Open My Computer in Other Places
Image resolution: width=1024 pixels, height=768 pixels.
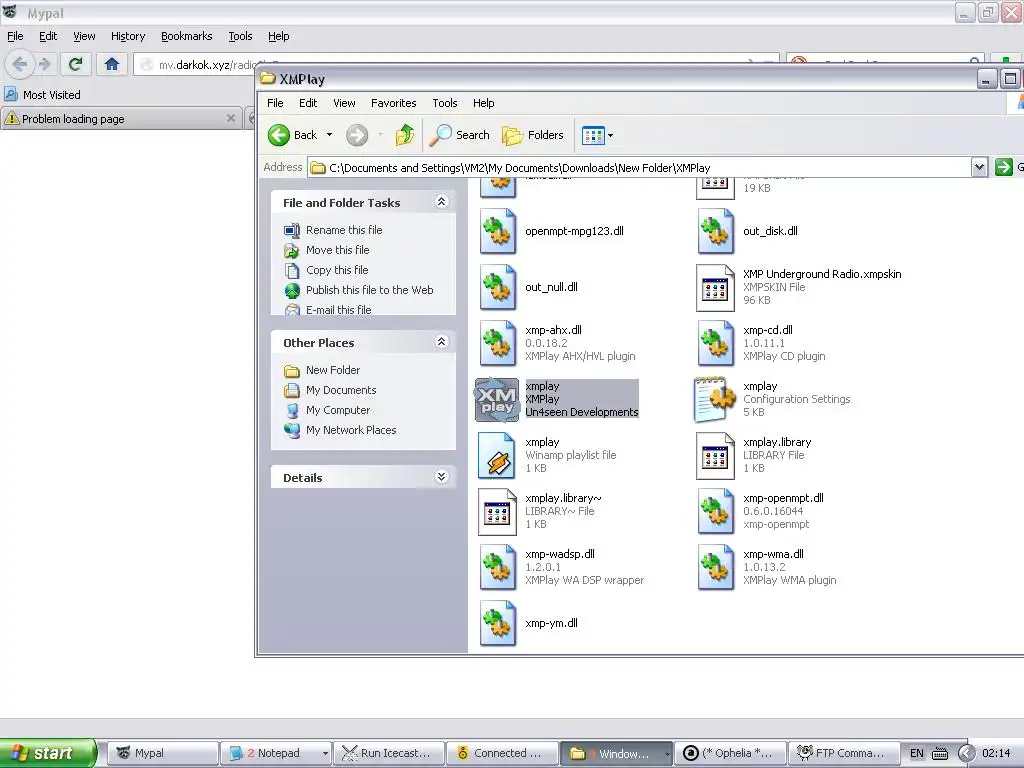[x=338, y=410]
